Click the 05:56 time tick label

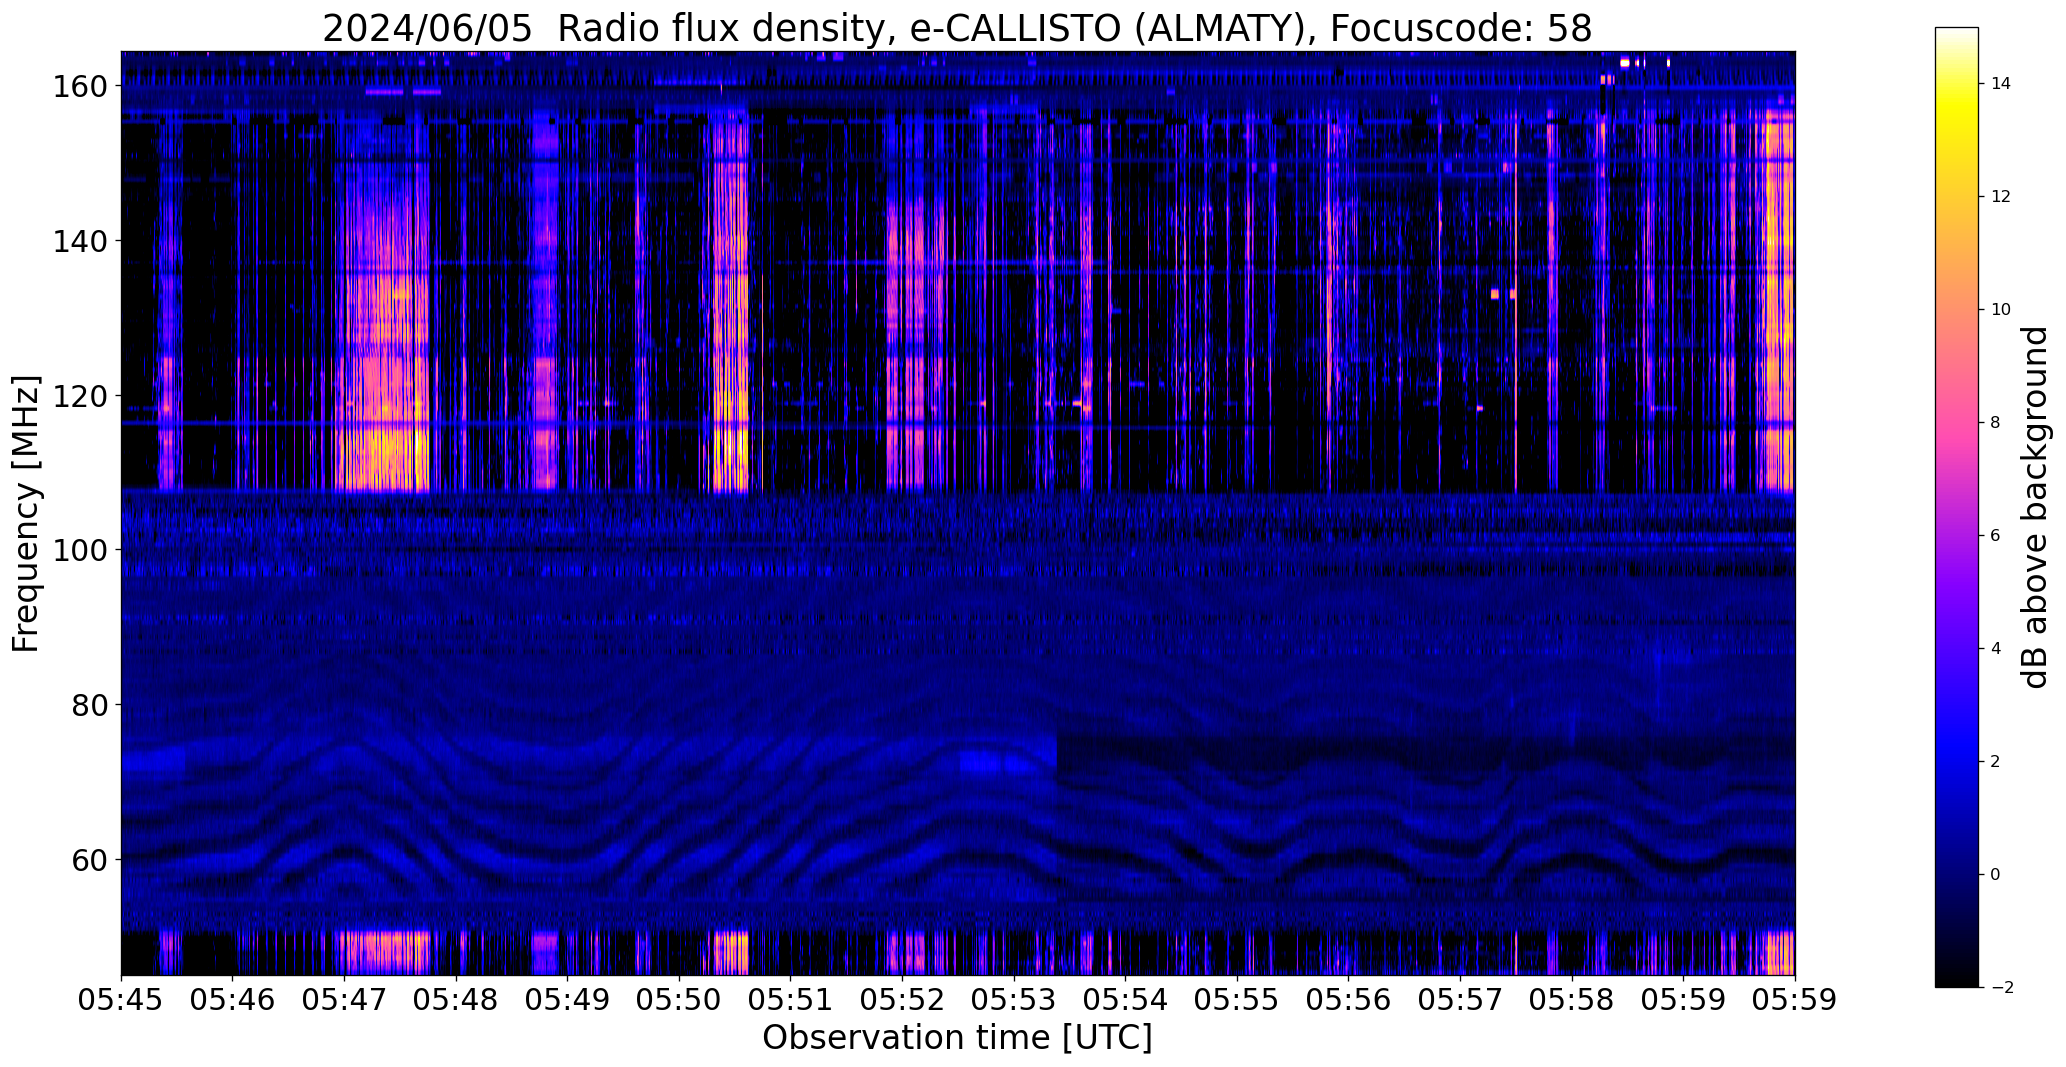coord(1349,1001)
